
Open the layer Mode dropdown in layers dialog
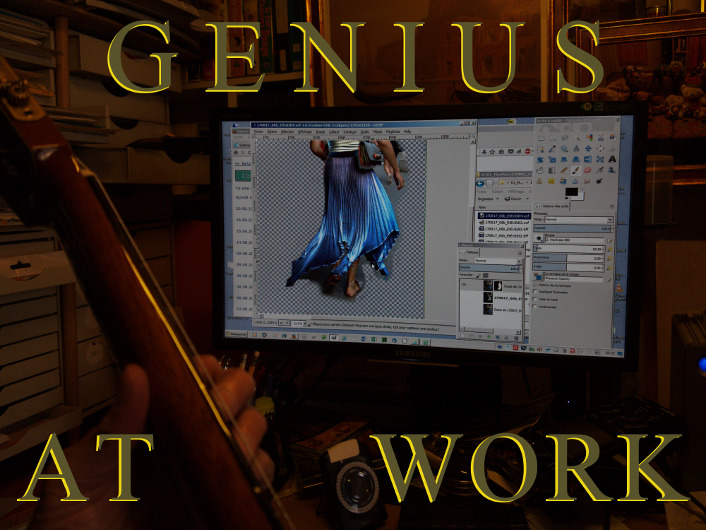click(x=498, y=261)
